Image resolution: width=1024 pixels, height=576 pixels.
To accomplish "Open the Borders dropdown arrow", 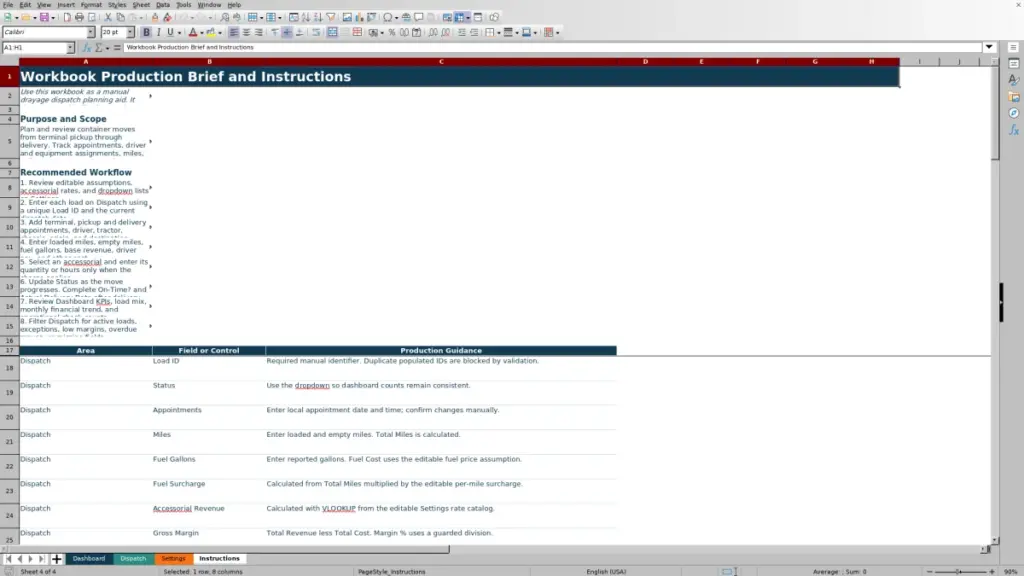I will (499, 33).
